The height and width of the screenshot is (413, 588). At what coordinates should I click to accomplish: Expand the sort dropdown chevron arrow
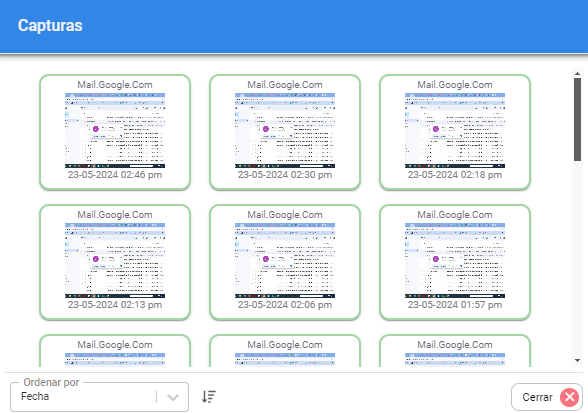pos(173,397)
